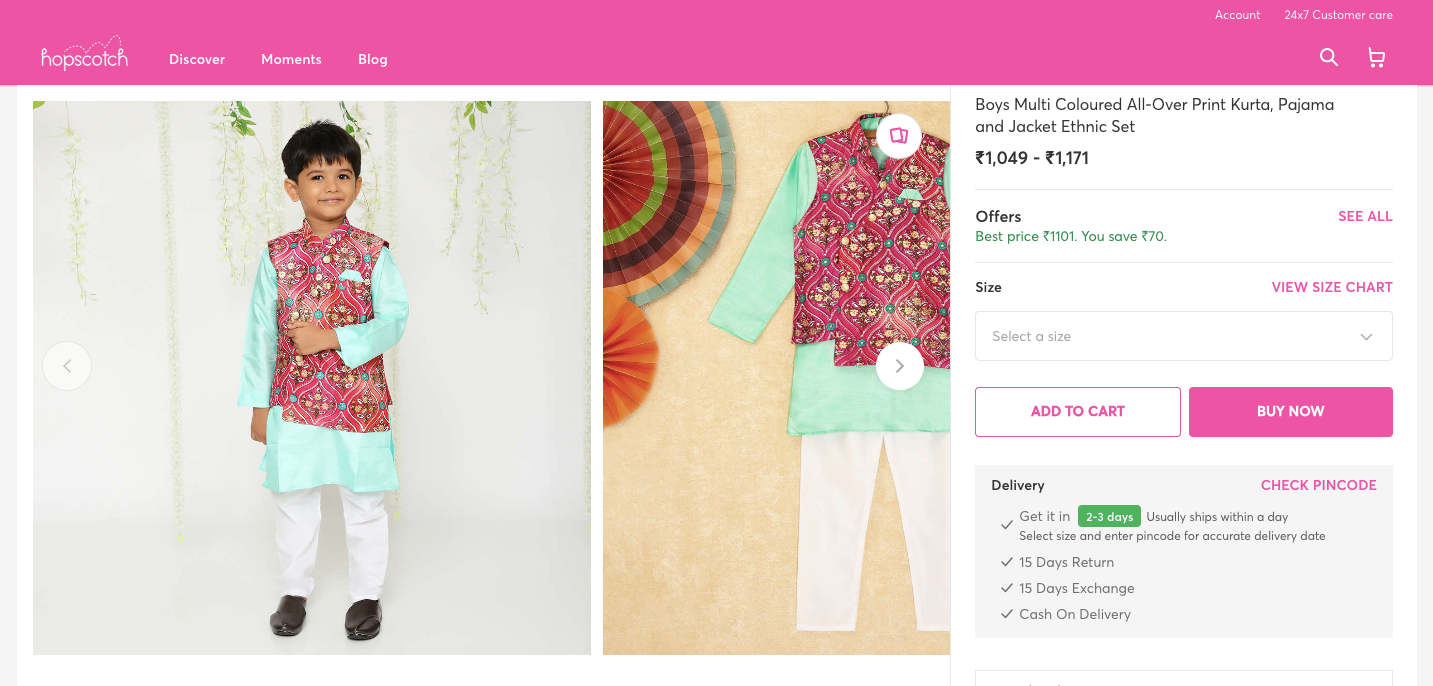Click the Check Pincode link
This screenshot has width=1433, height=686.
(1318, 485)
